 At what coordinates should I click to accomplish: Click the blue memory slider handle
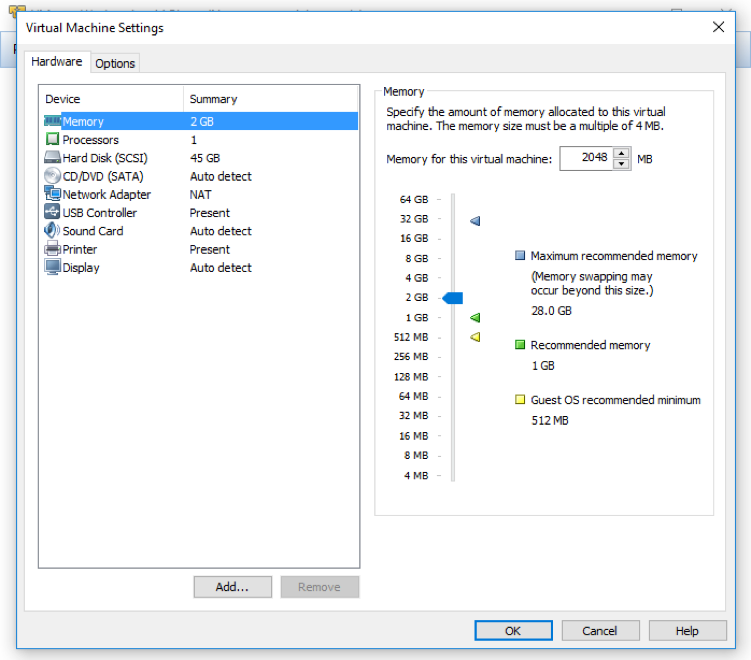pyautogui.click(x=453, y=298)
